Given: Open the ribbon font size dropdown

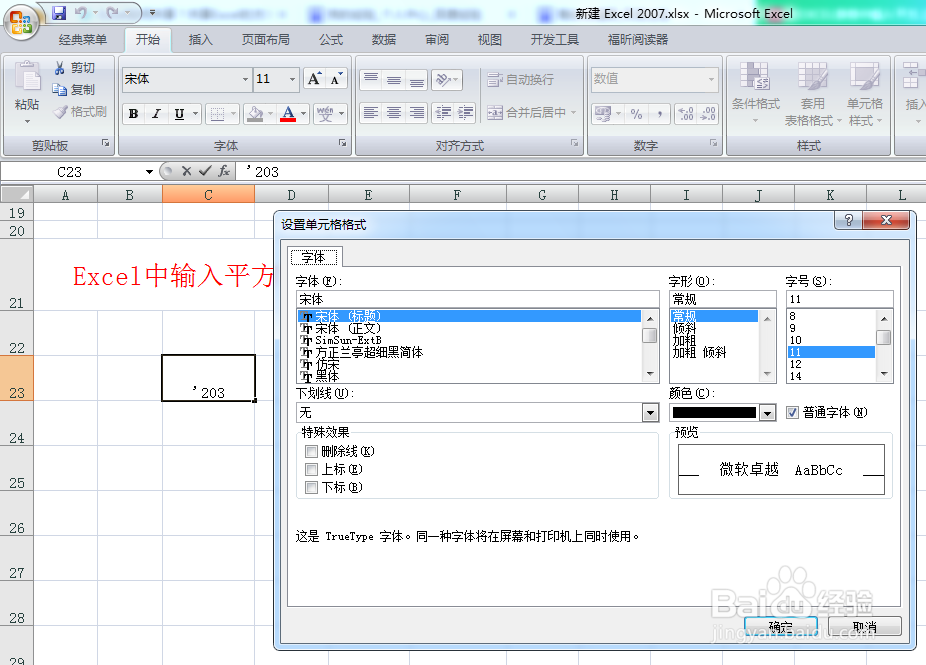Looking at the screenshot, I should point(292,79).
